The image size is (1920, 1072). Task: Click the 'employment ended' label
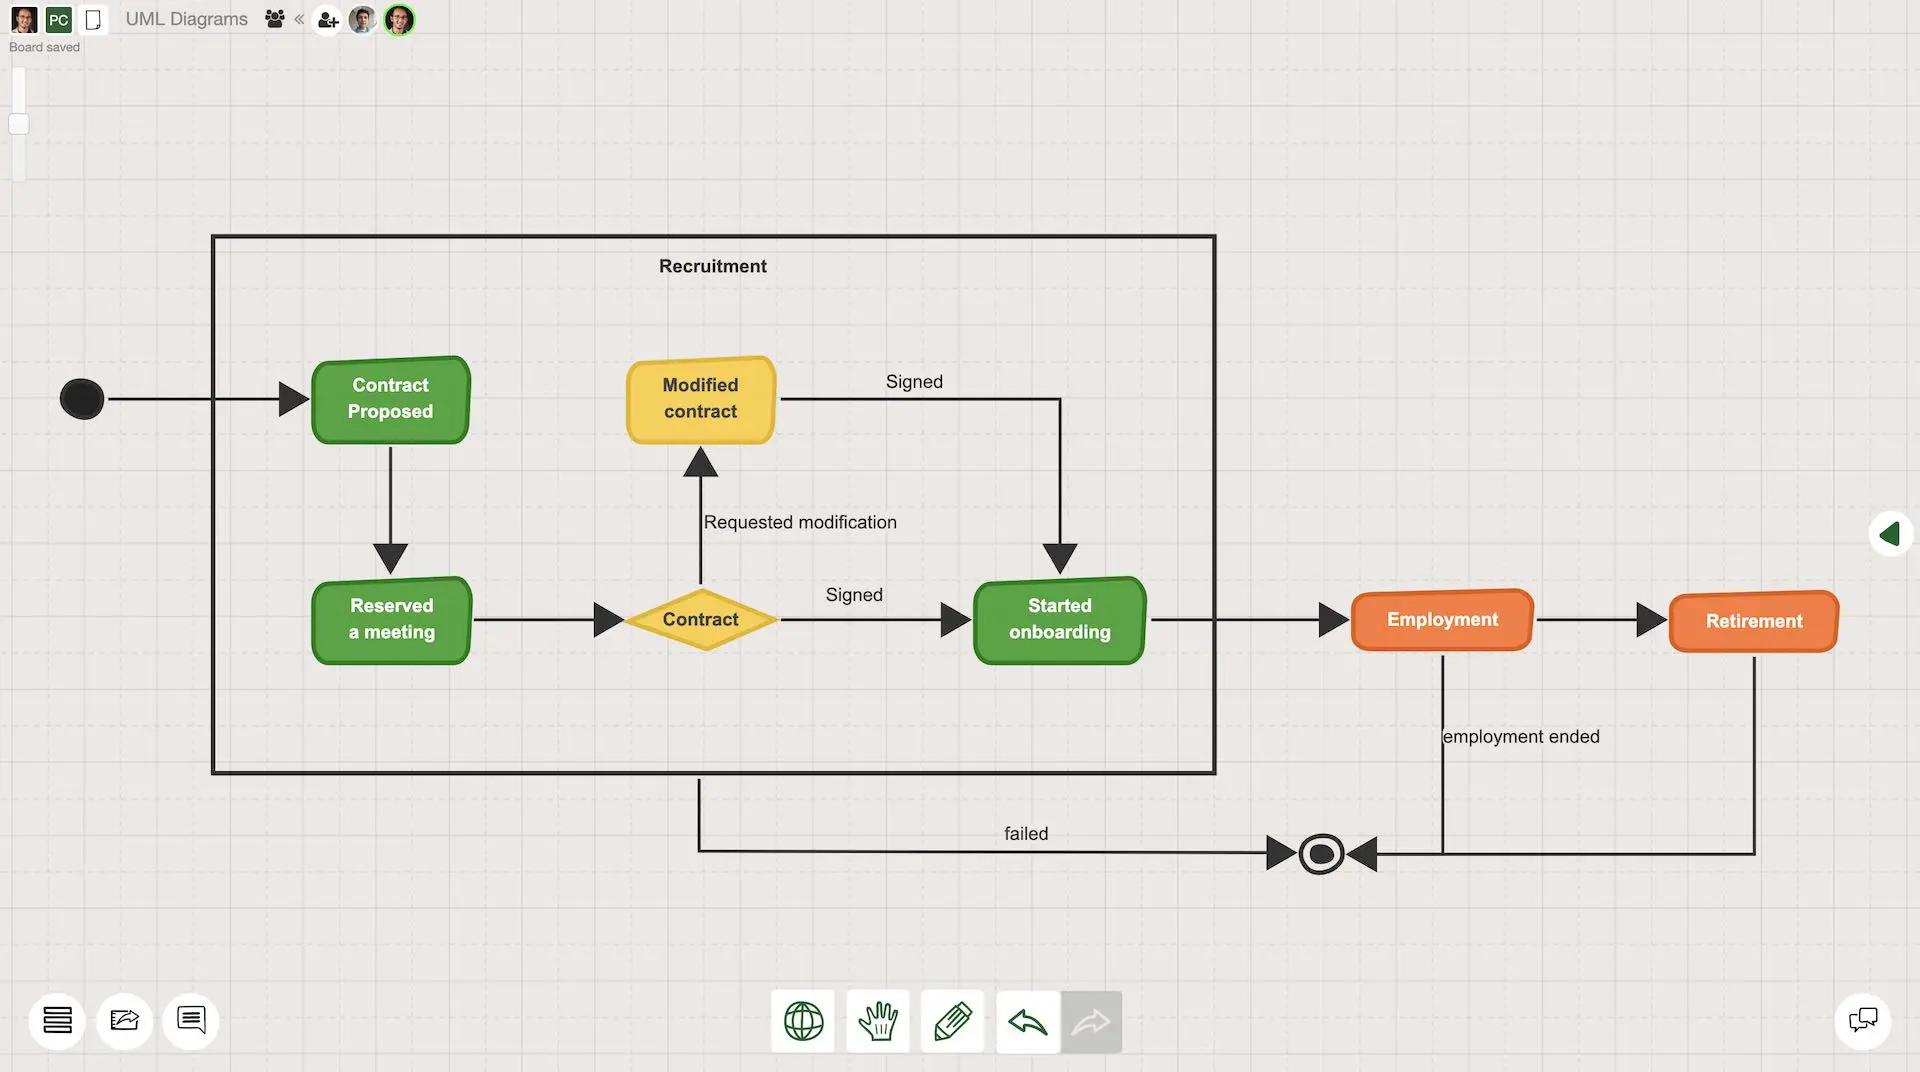tap(1521, 737)
